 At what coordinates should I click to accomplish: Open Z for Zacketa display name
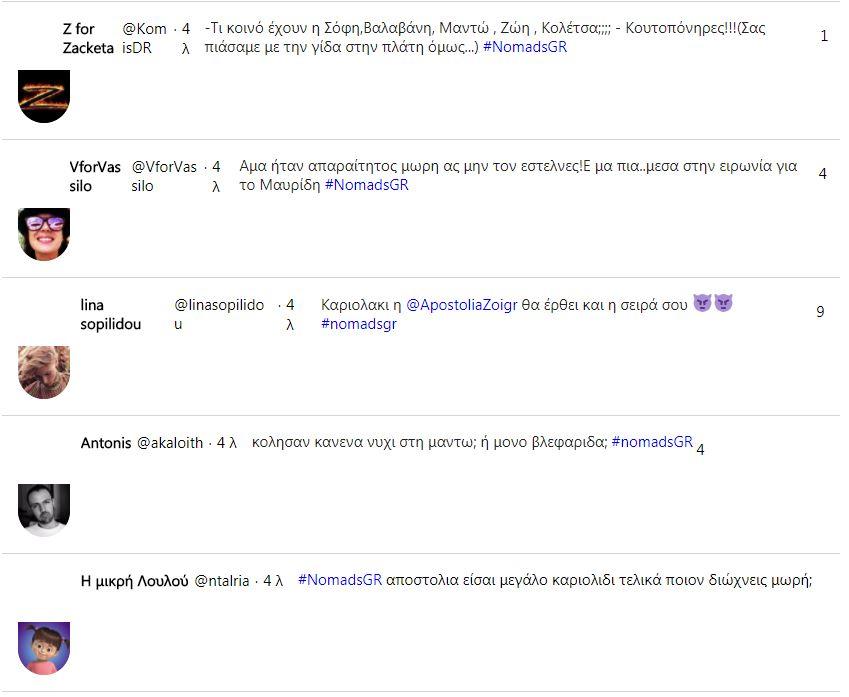point(88,38)
